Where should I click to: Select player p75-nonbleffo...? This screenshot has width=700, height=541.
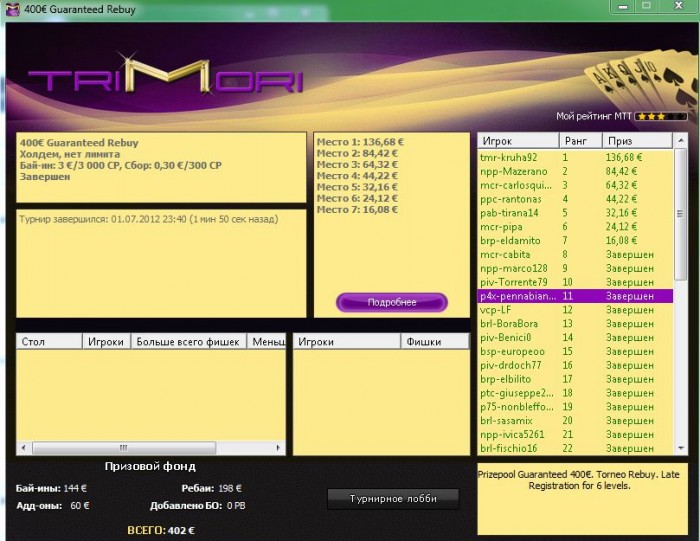(575, 407)
